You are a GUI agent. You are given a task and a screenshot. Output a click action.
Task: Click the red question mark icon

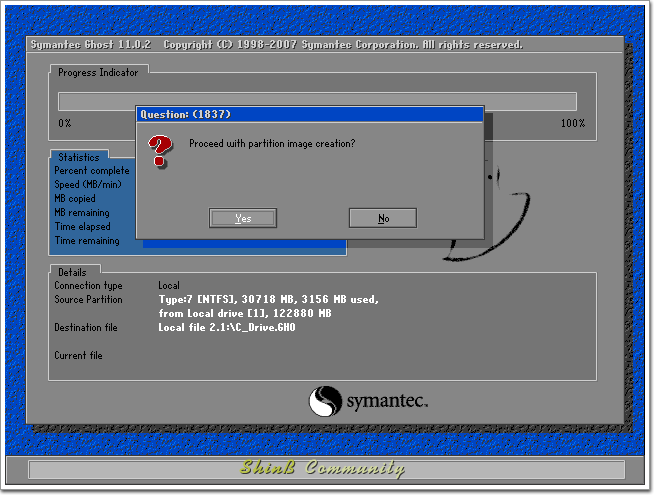[160, 151]
